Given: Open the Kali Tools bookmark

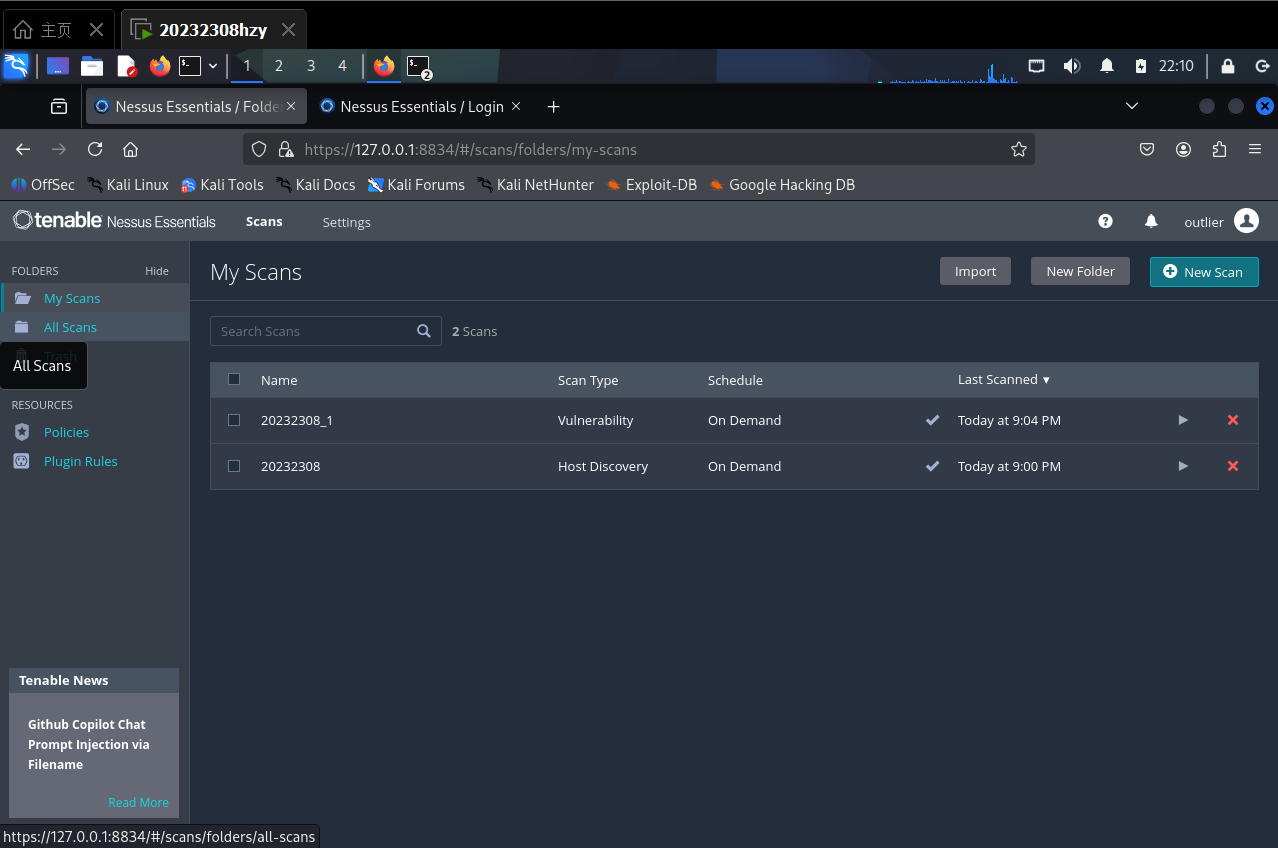Looking at the screenshot, I should click(222, 184).
